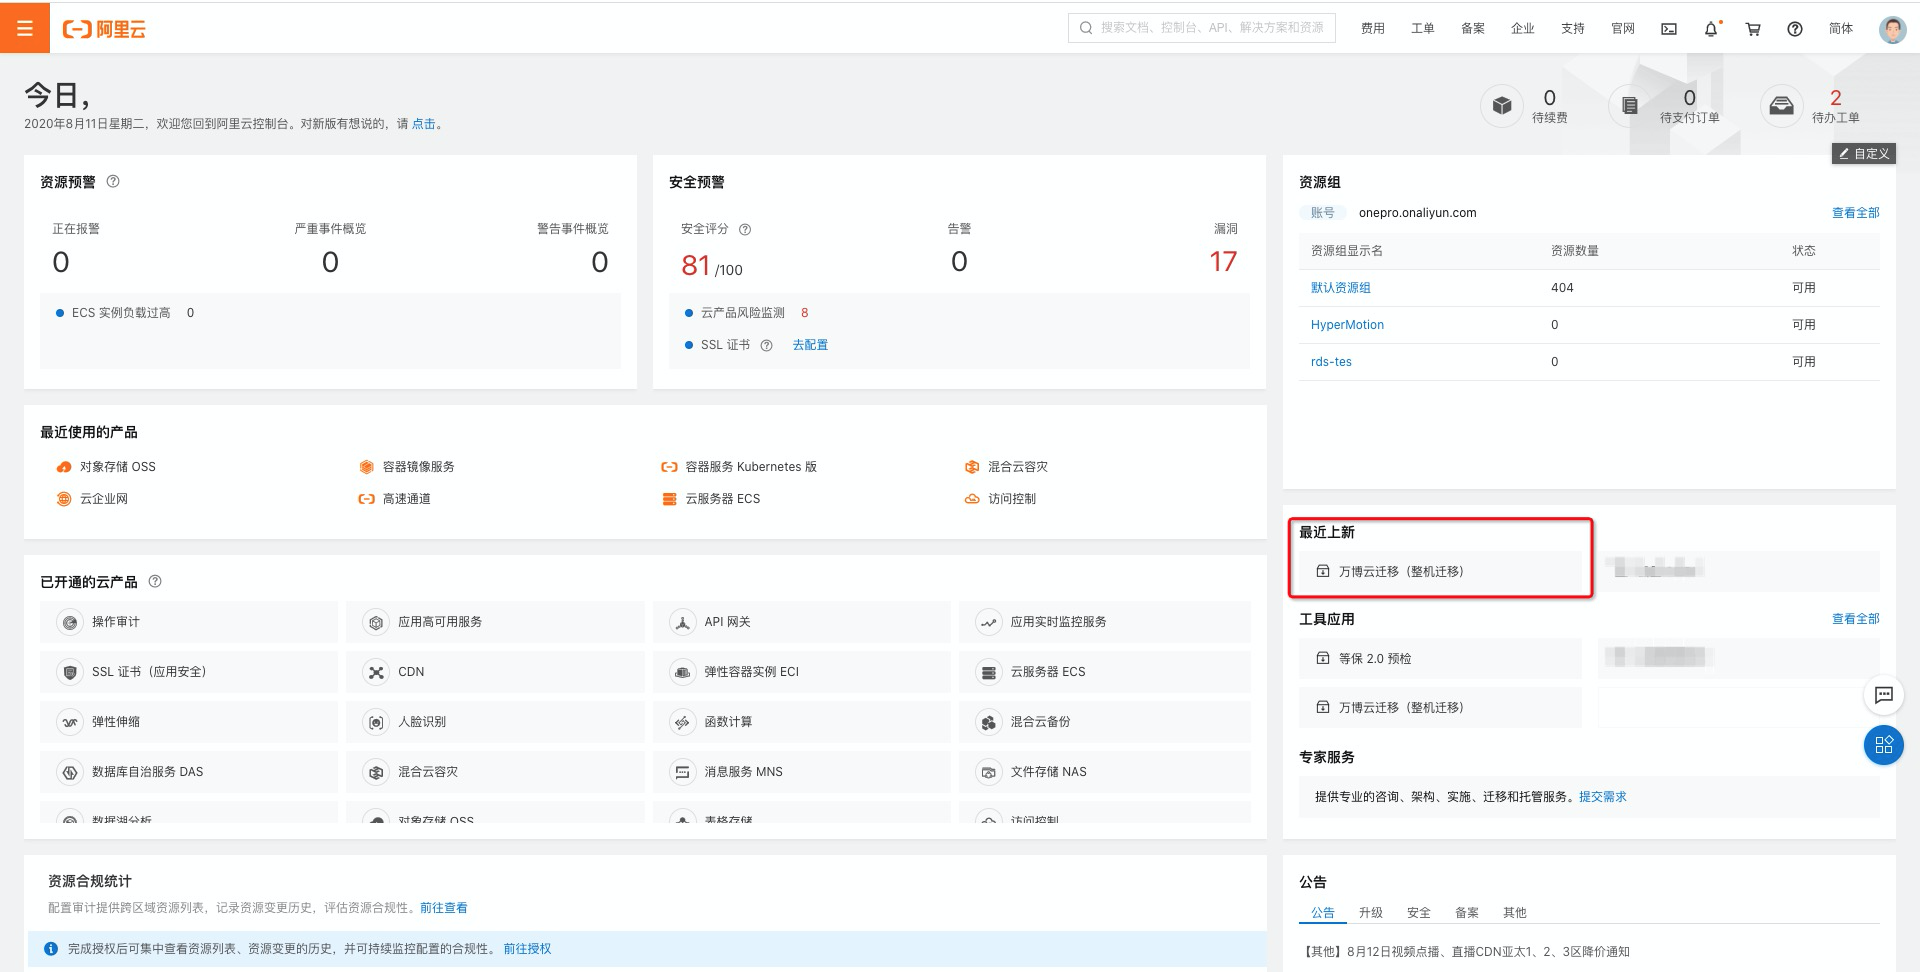The image size is (1920, 972).
Task: Switch to the 升级 tab
Action: point(1371,913)
